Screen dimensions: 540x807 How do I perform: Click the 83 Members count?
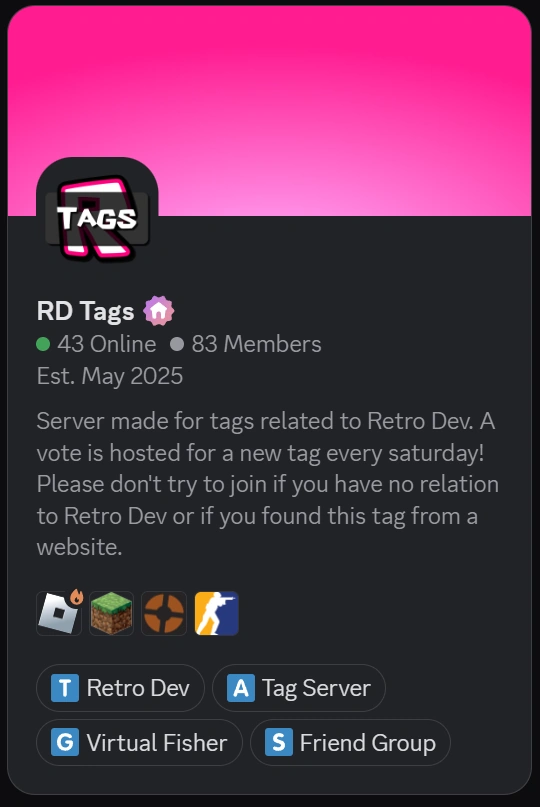[246, 344]
